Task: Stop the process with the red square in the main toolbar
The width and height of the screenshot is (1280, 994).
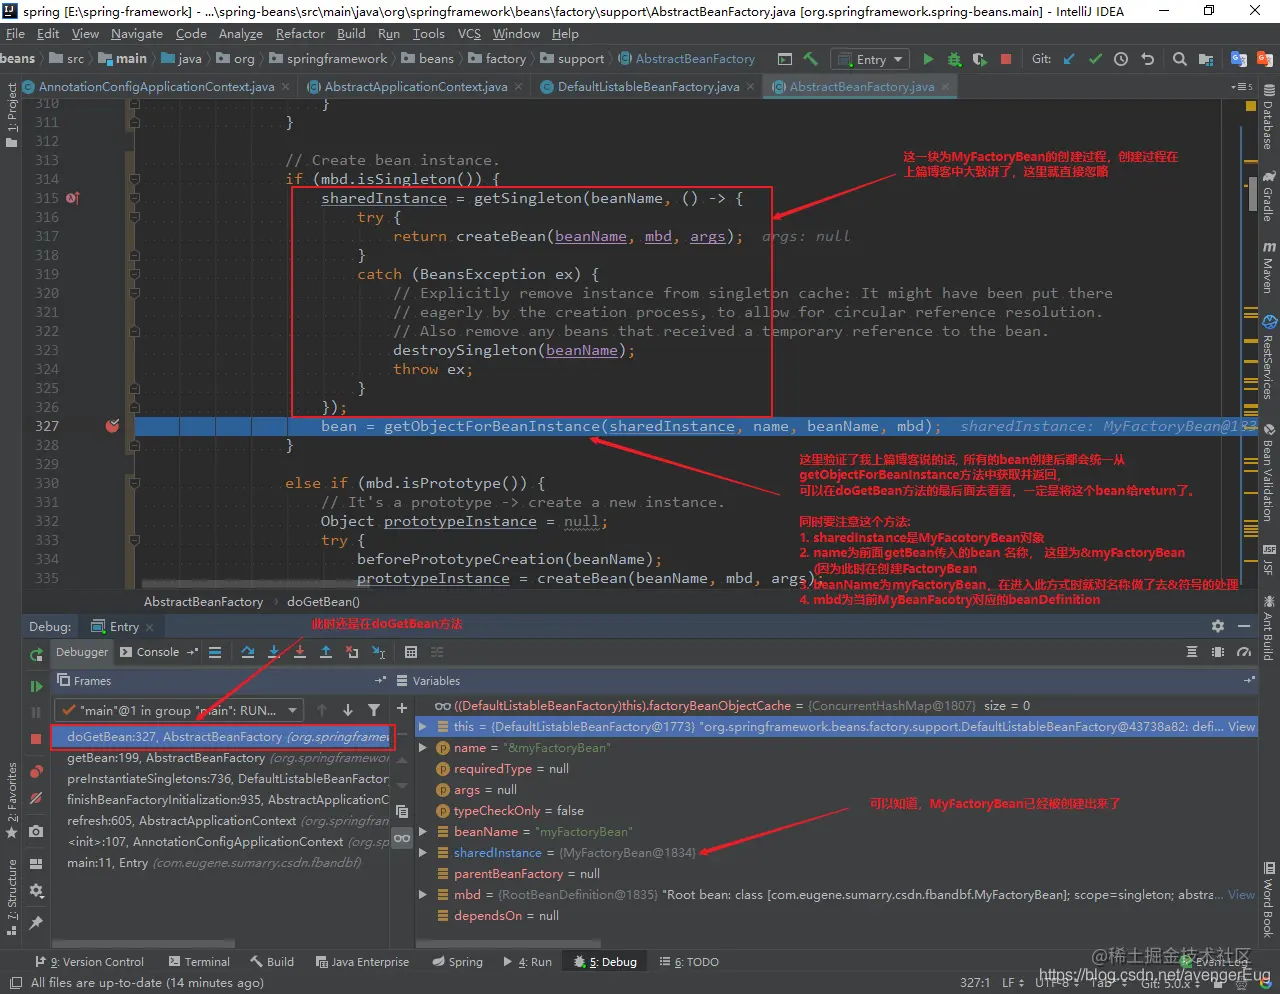Action: tap(1006, 59)
